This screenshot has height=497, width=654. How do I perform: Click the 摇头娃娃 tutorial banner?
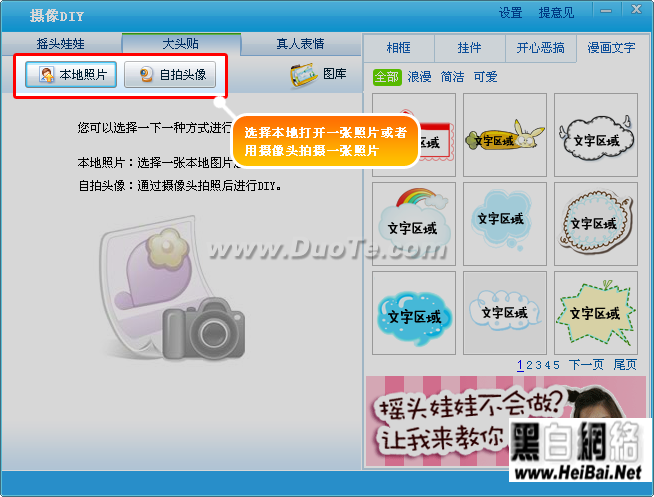coord(506,421)
